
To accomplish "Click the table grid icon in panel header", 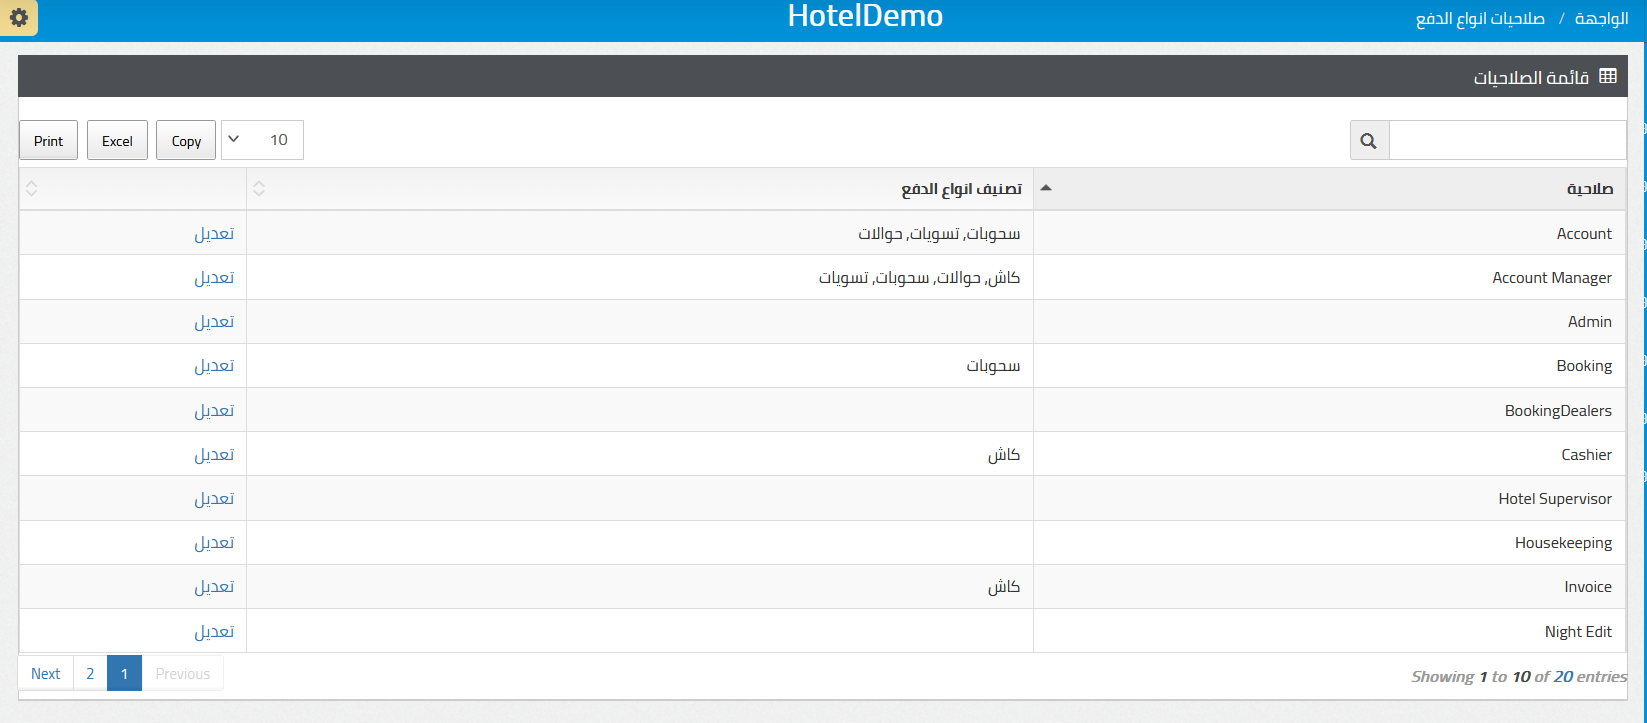I will coord(1608,76).
